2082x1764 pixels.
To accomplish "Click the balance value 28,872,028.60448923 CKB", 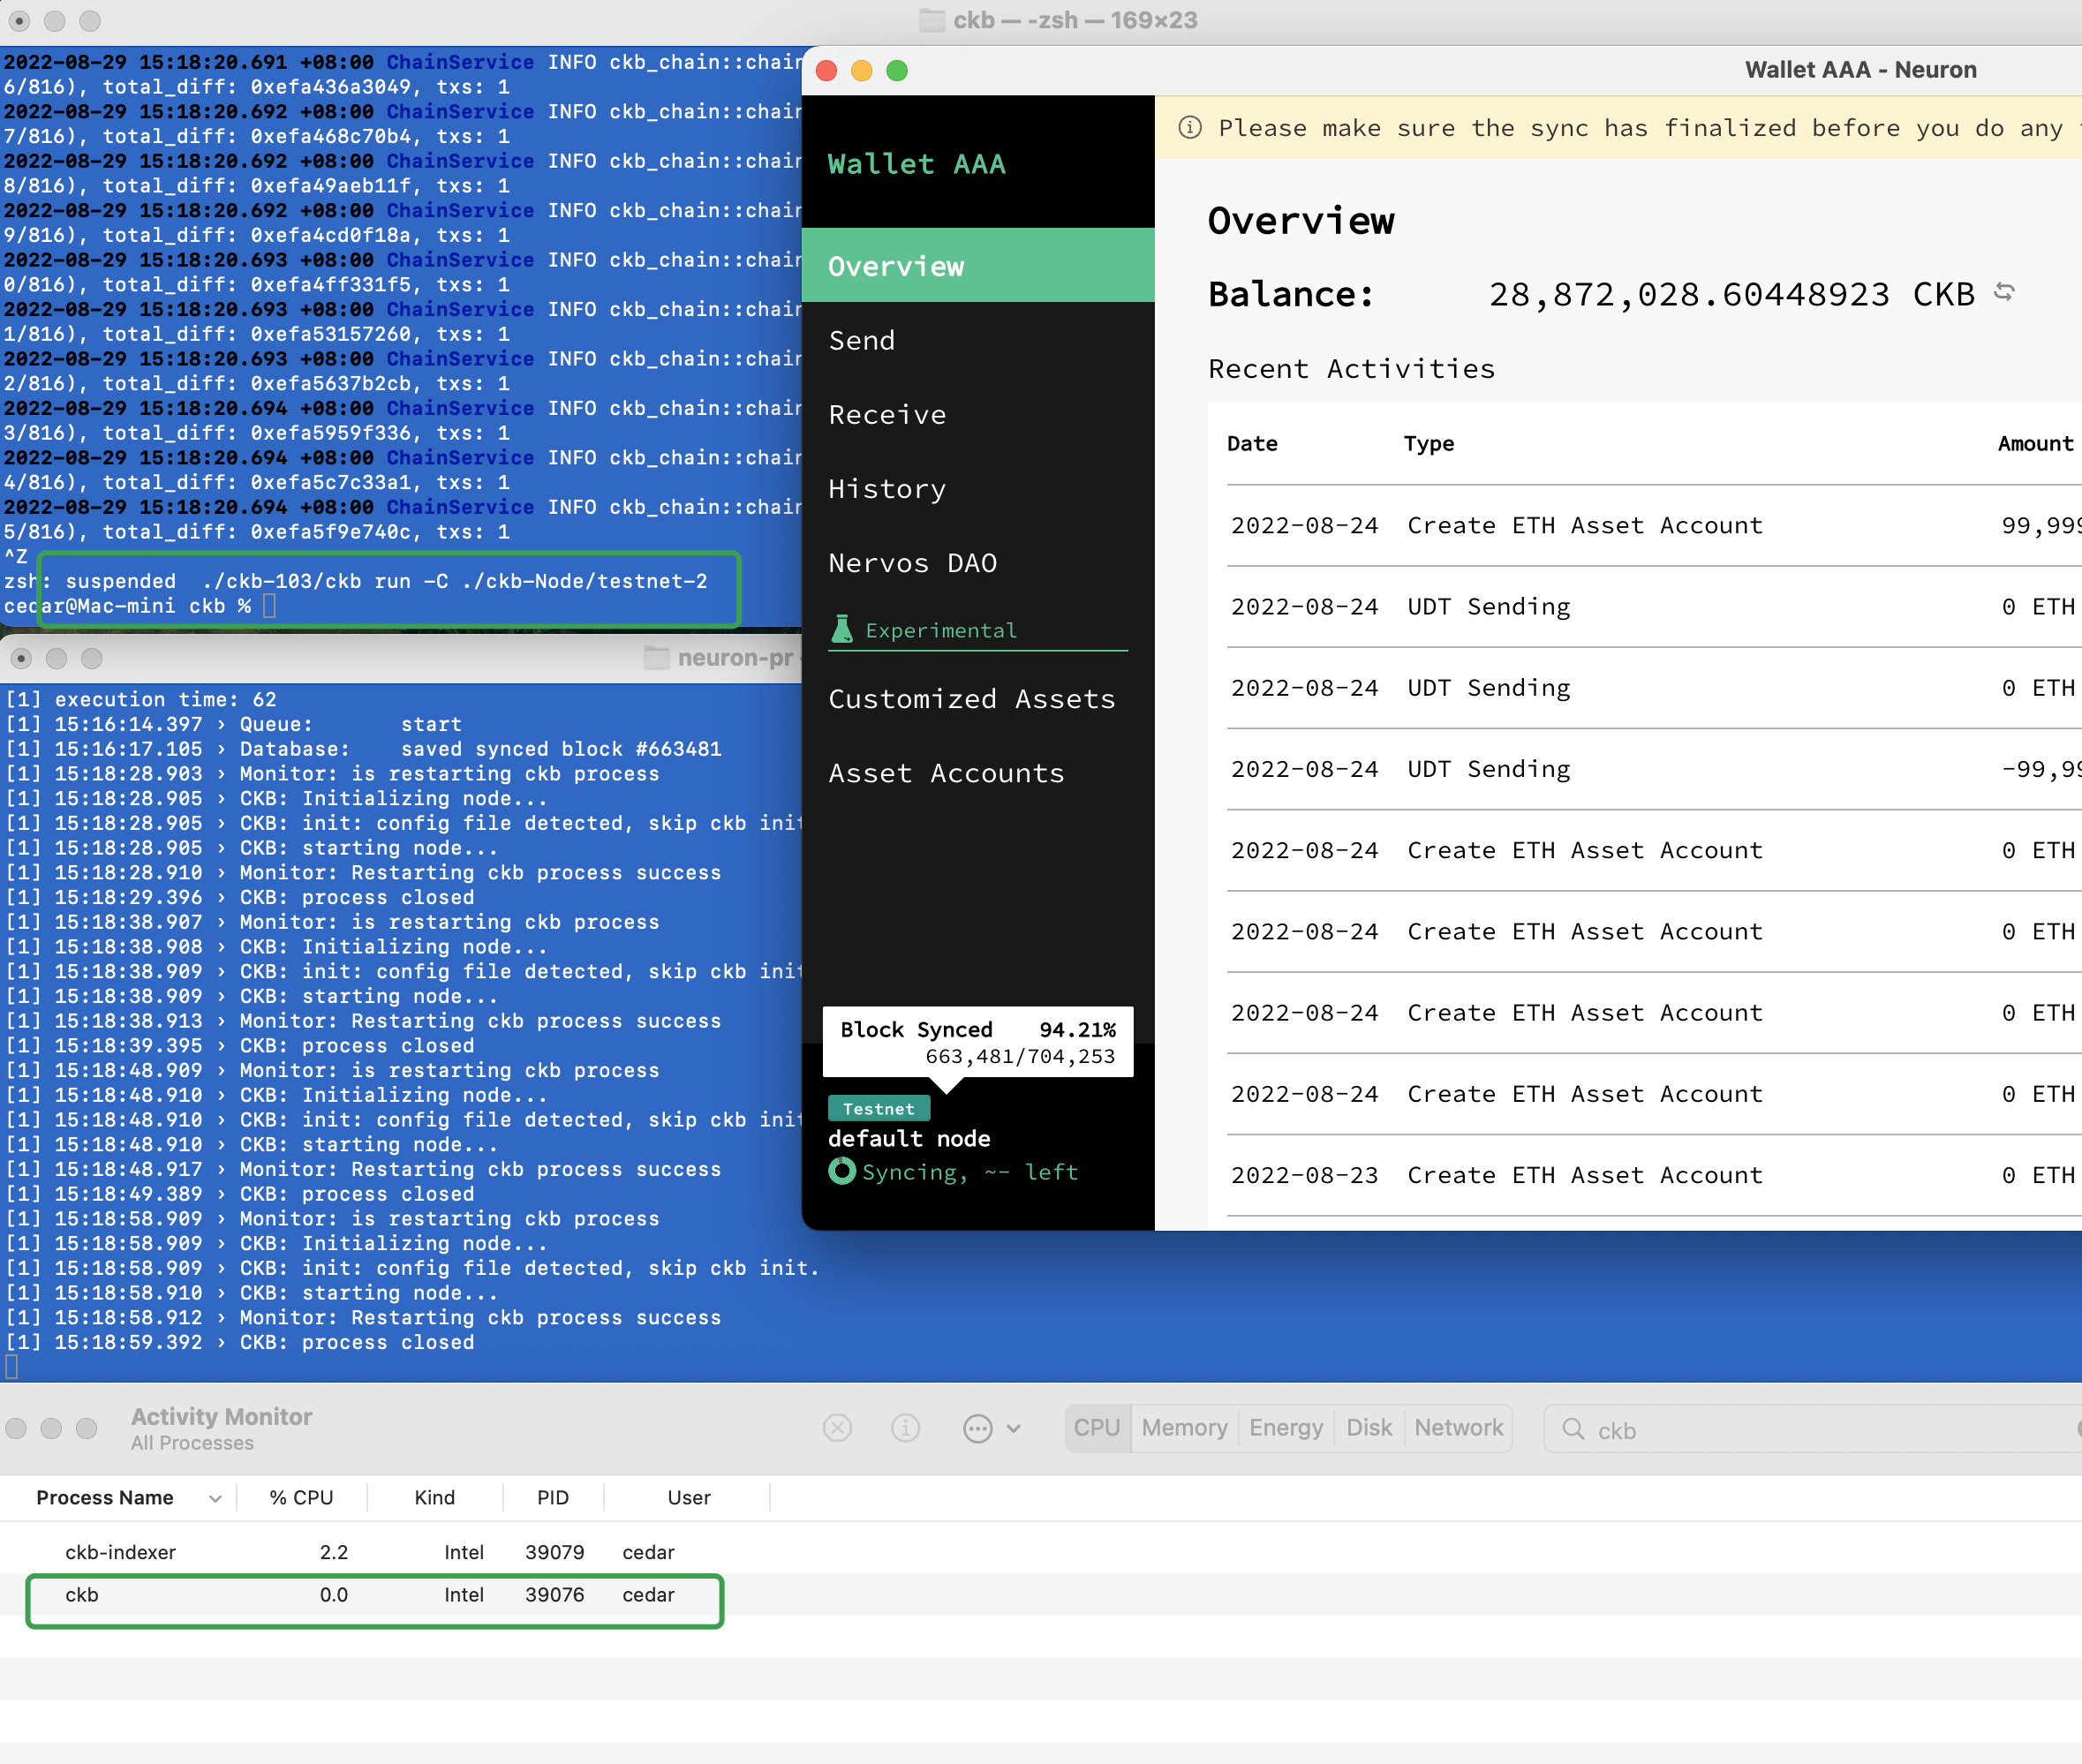I will [1731, 294].
